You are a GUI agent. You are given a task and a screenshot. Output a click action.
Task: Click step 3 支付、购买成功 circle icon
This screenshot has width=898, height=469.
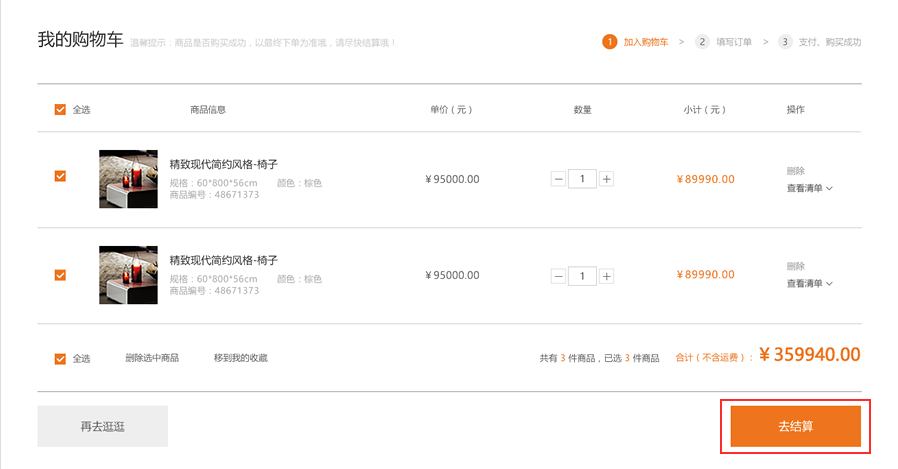tap(785, 42)
